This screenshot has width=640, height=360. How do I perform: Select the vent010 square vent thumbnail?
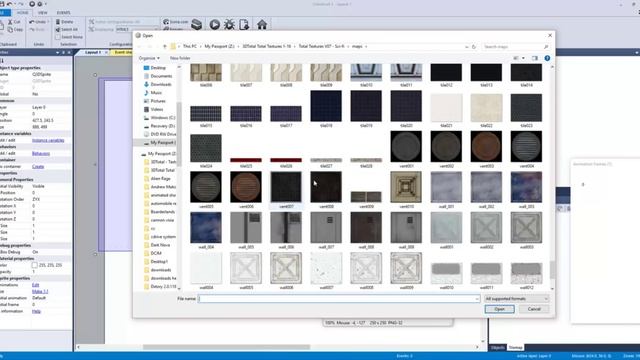pos(406,187)
